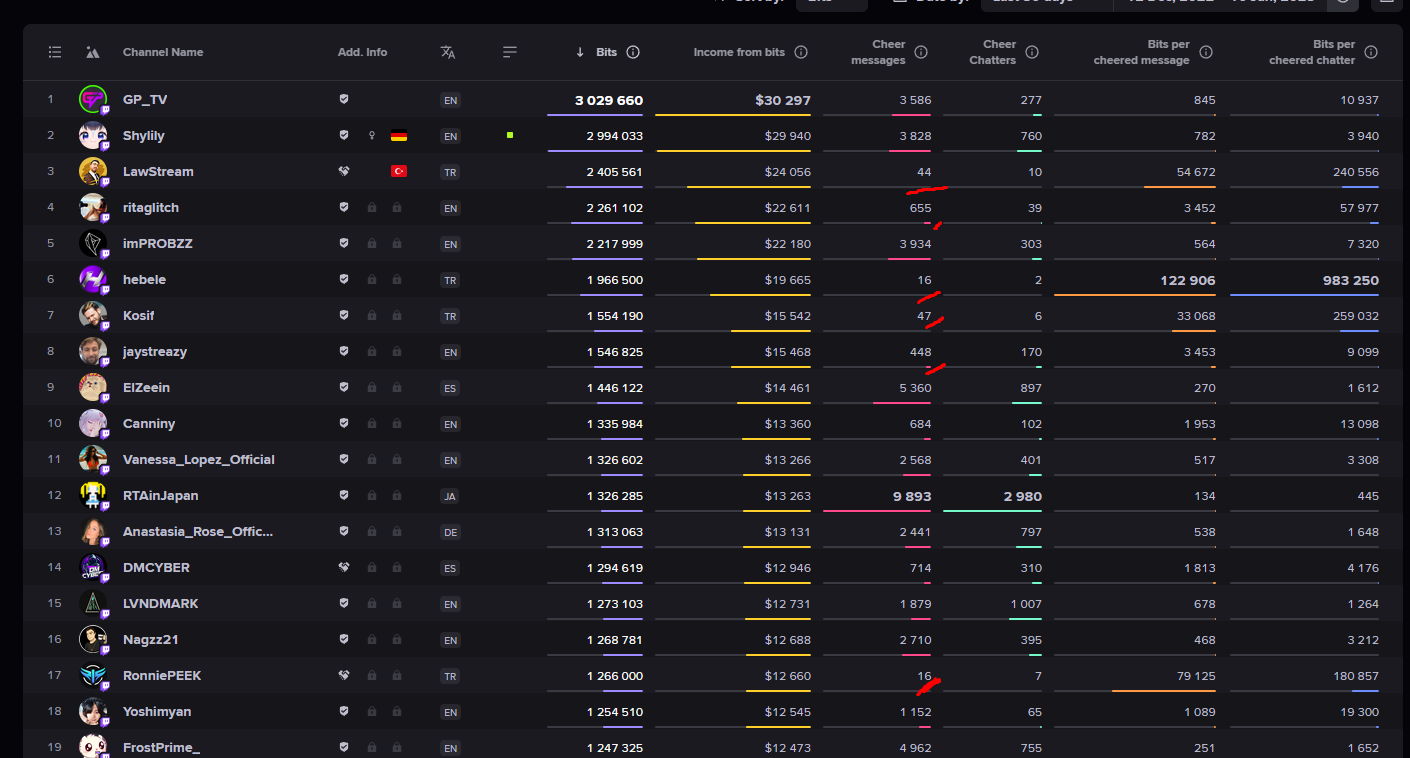1410x758 pixels.
Task: Show info icon for Cheer Chatters
Action: (x=1032, y=52)
